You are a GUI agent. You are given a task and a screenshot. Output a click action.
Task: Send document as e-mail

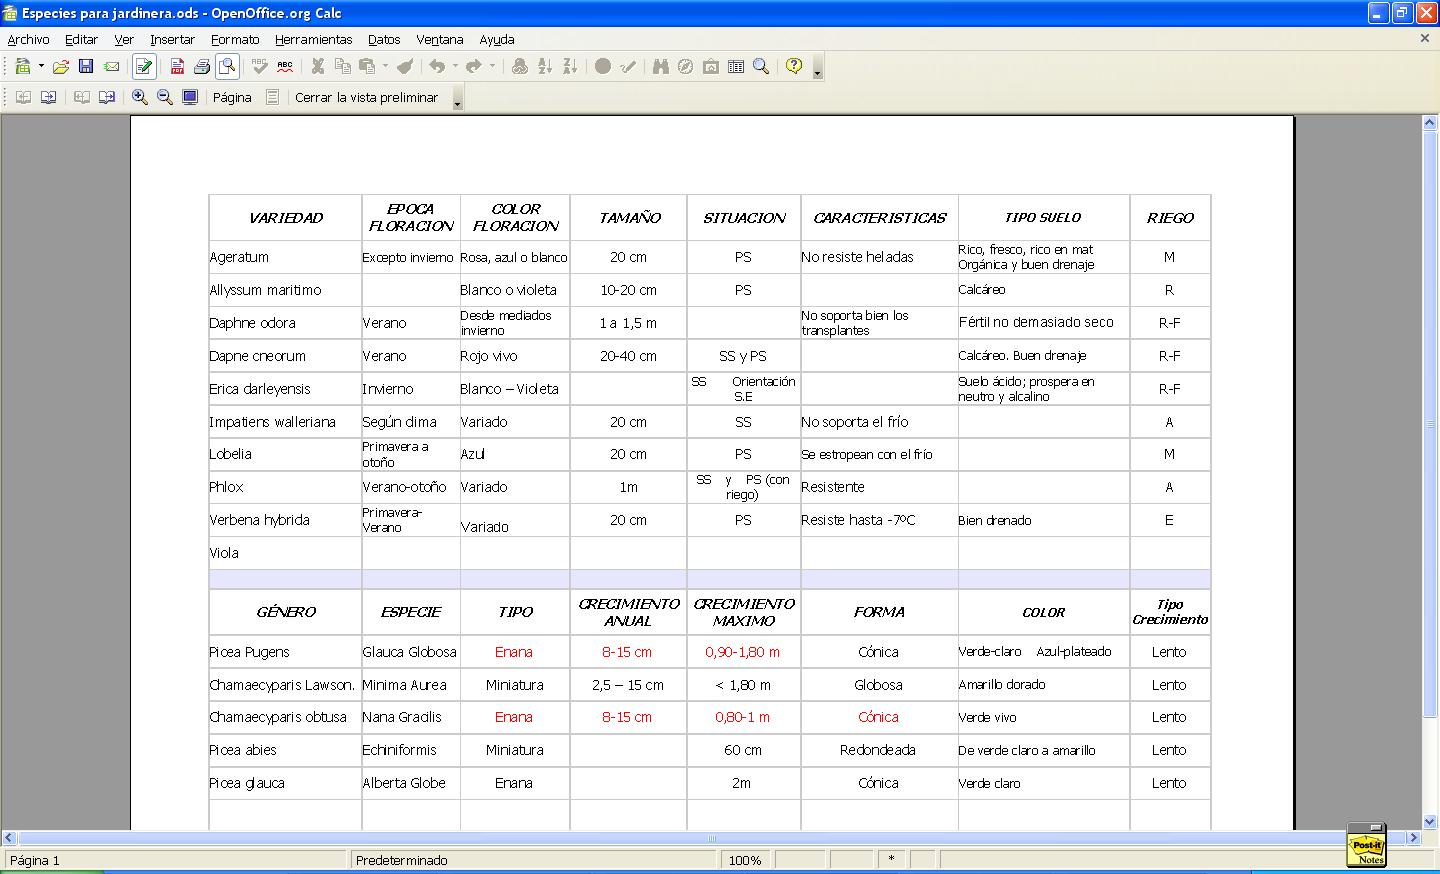point(111,67)
